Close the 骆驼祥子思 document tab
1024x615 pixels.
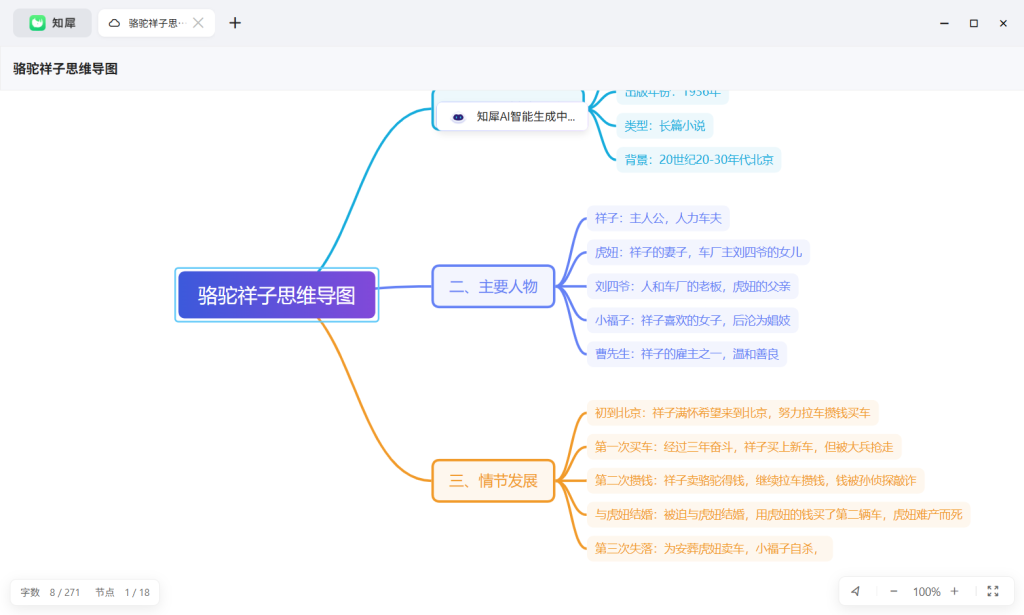[199, 23]
